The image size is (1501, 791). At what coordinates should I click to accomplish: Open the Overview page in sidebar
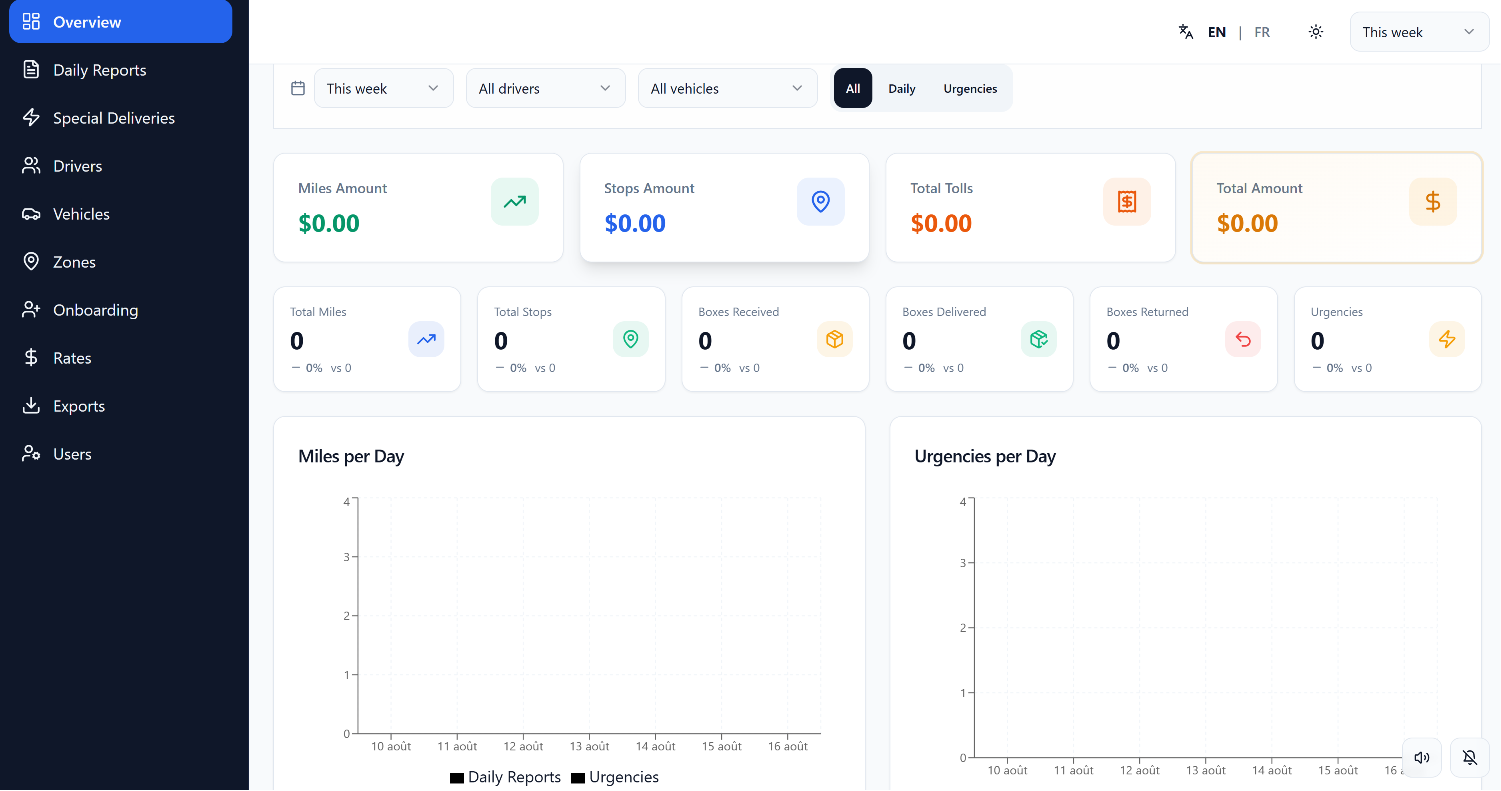point(120,22)
